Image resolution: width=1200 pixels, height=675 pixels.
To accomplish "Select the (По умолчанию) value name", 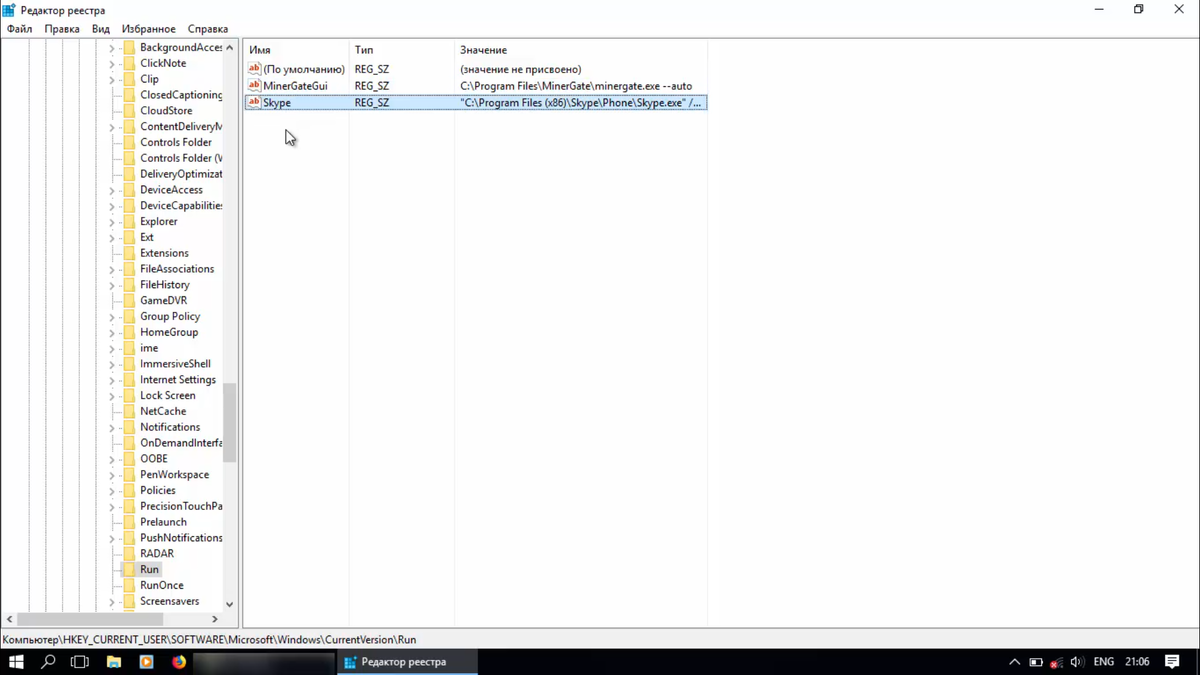I will pyautogui.click(x=304, y=69).
